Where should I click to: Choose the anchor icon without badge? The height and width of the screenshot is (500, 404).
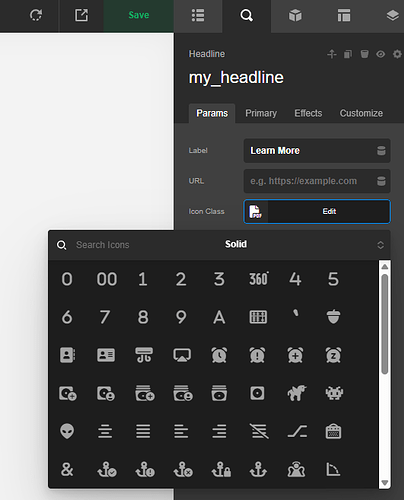tap(258, 470)
